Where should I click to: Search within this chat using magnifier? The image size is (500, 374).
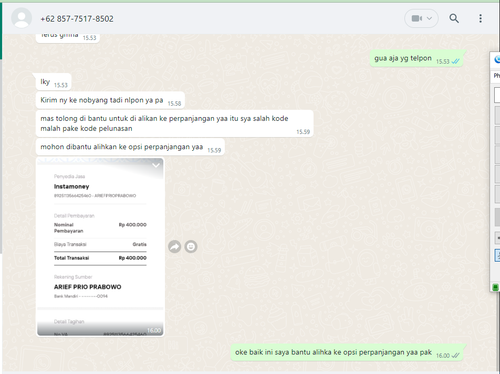click(x=454, y=18)
